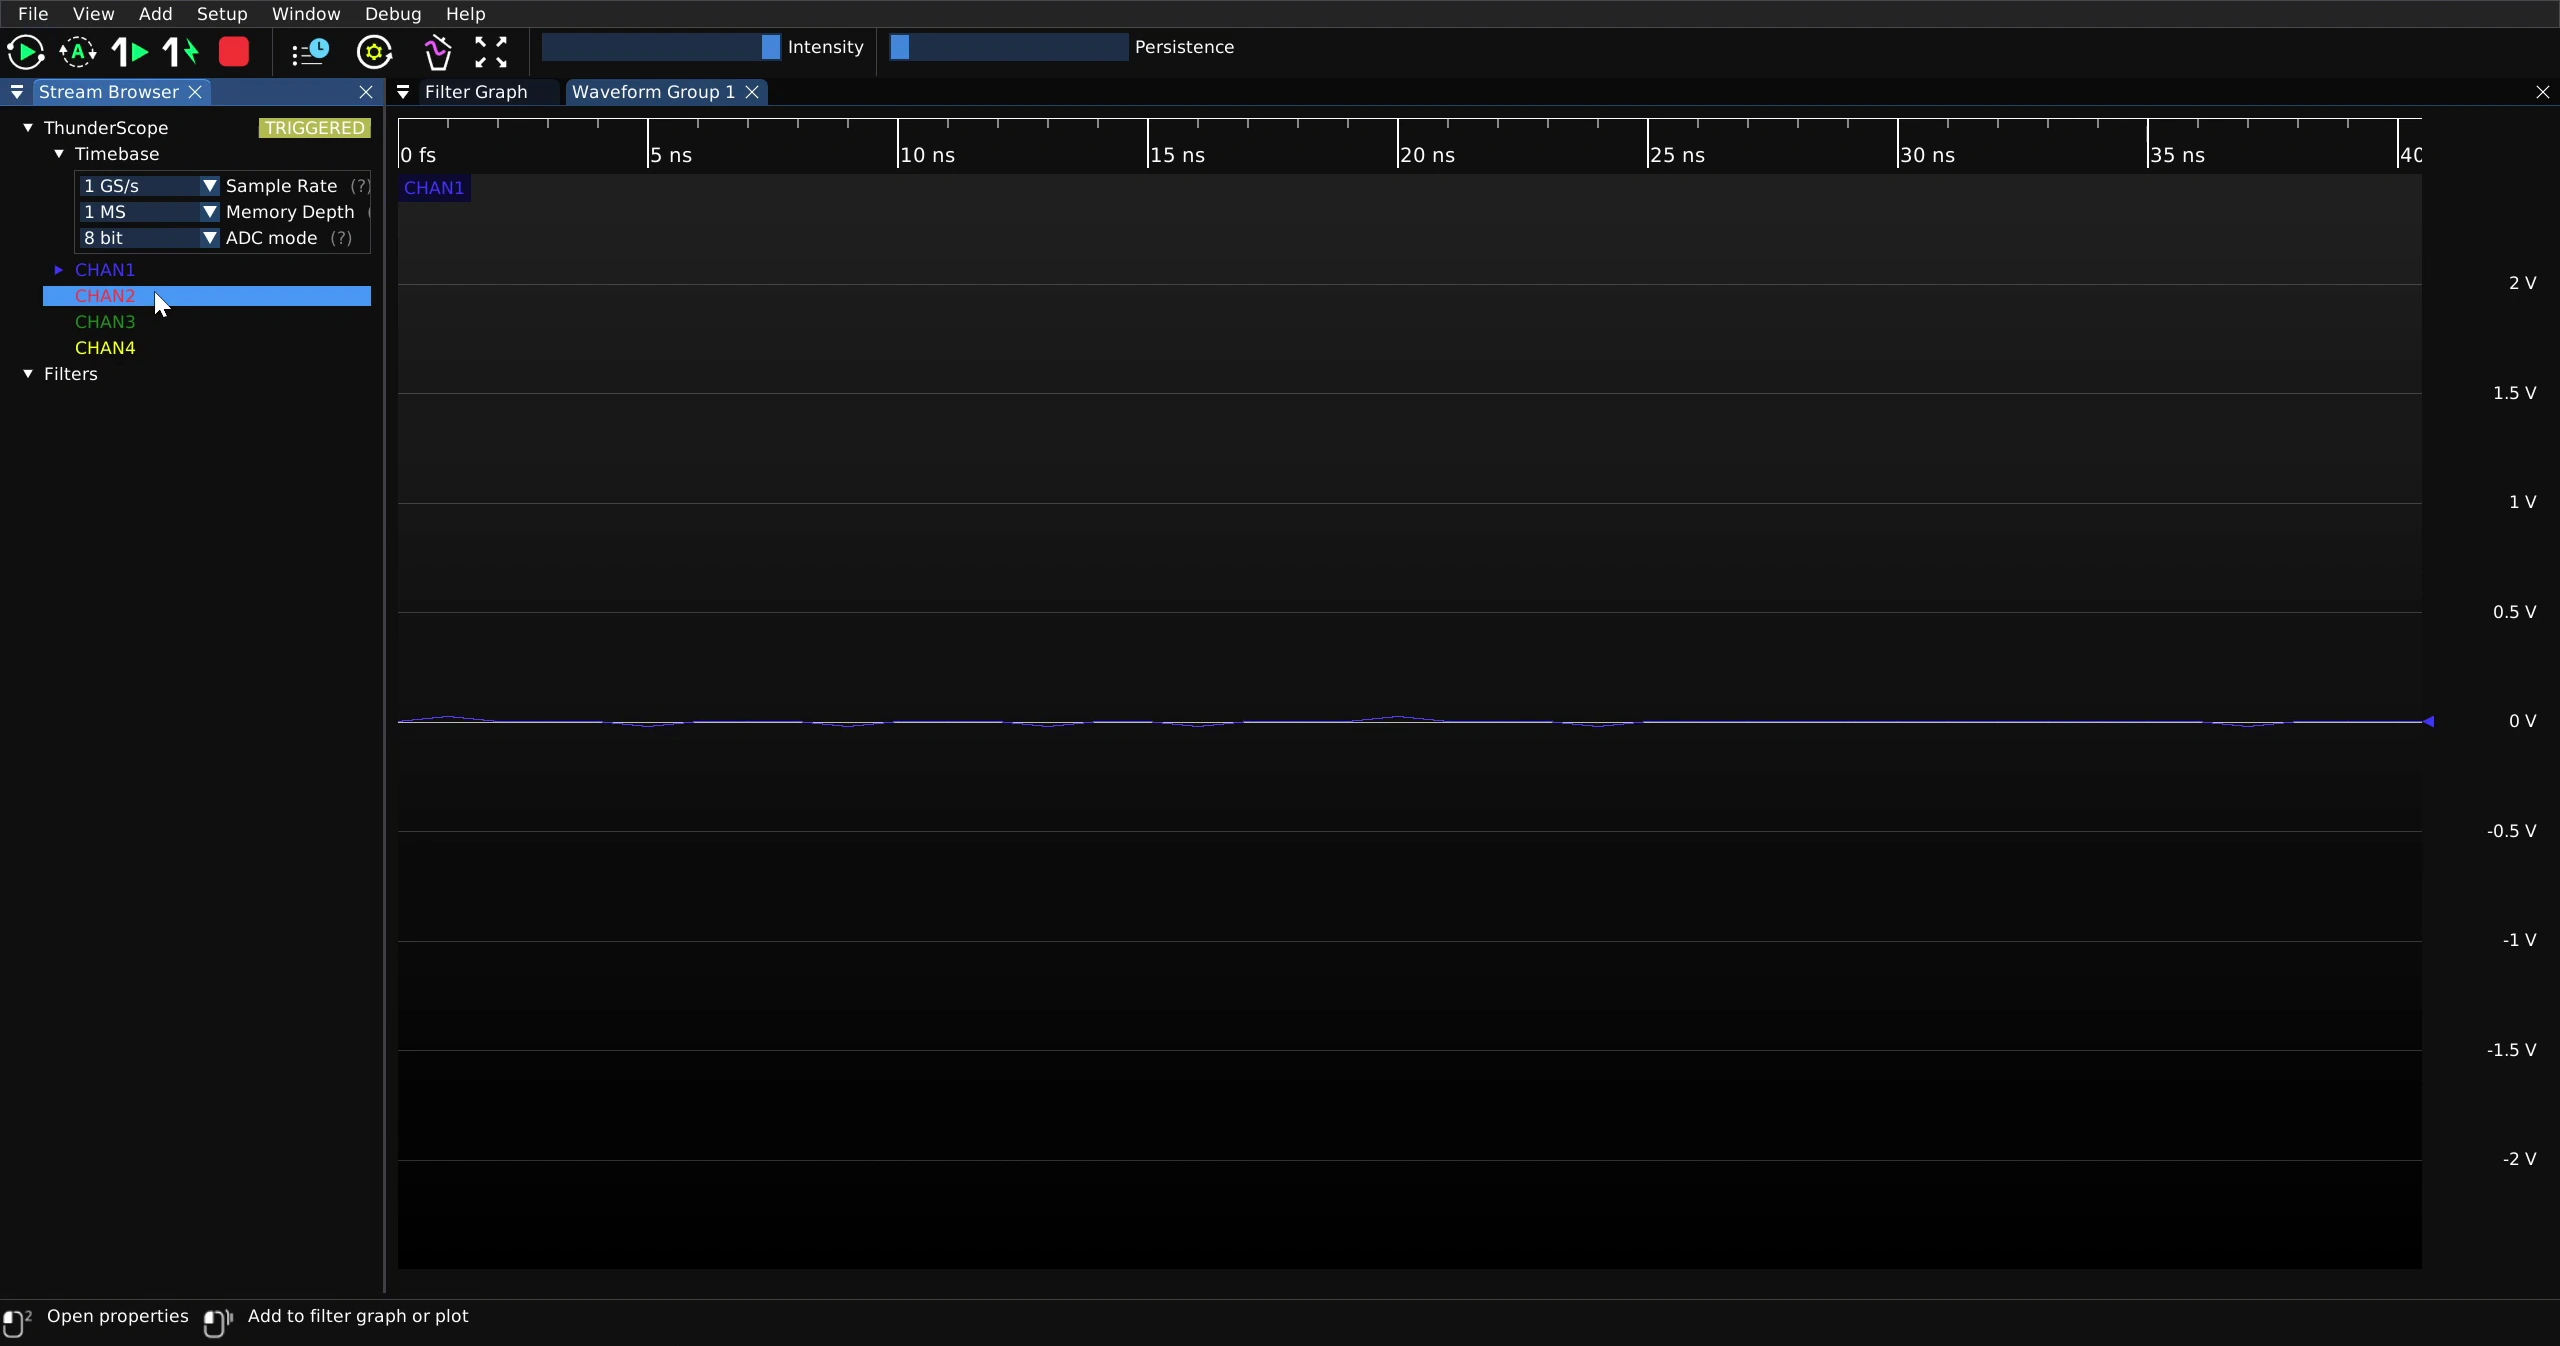This screenshot has width=2560, height=1346.
Task: Click the blue trigger level arrow at 0 V
Action: (2428, 721)
